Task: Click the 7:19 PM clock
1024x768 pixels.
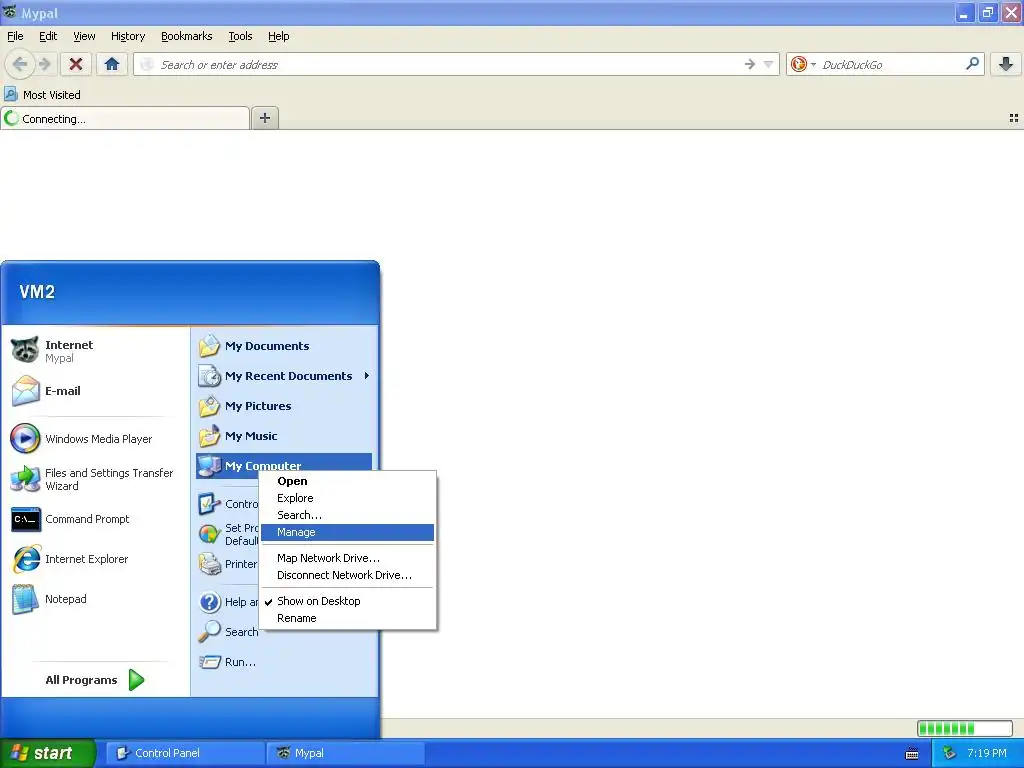Action: pyautogui.click(x=987, y=753)
